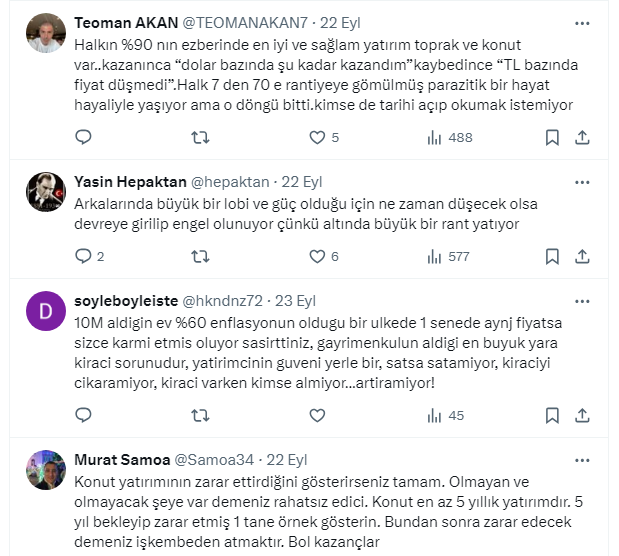Like Yasin Hepaktan's tweet with 6 likes
This screenshot has width=619, height=556.
point(318,257)
